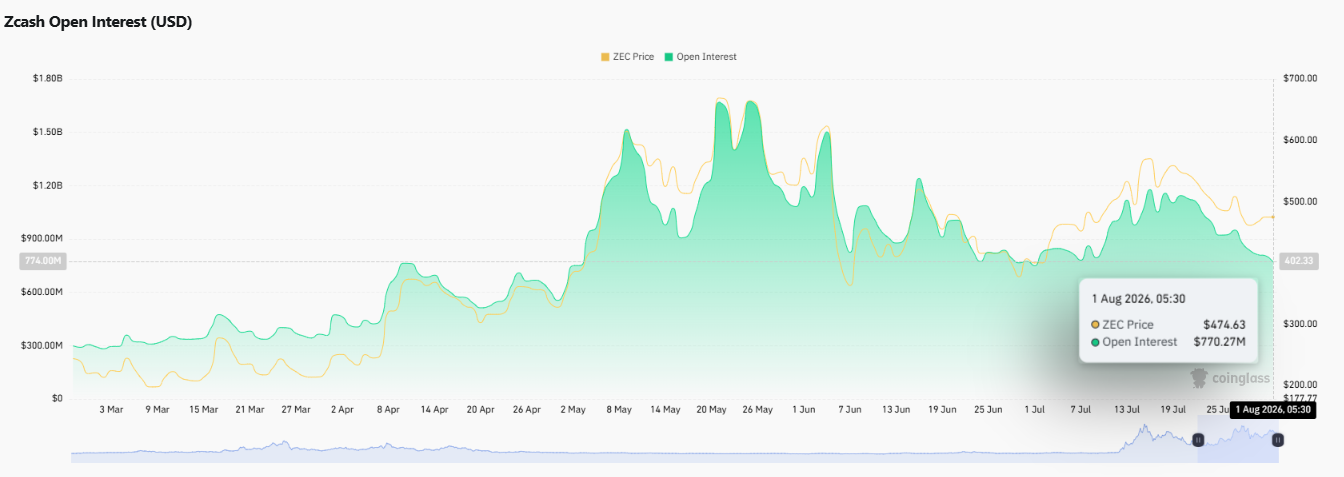Click the 27 Mar date label
The width and height of the screenshot is (1344, 477).
click(295, 410)
